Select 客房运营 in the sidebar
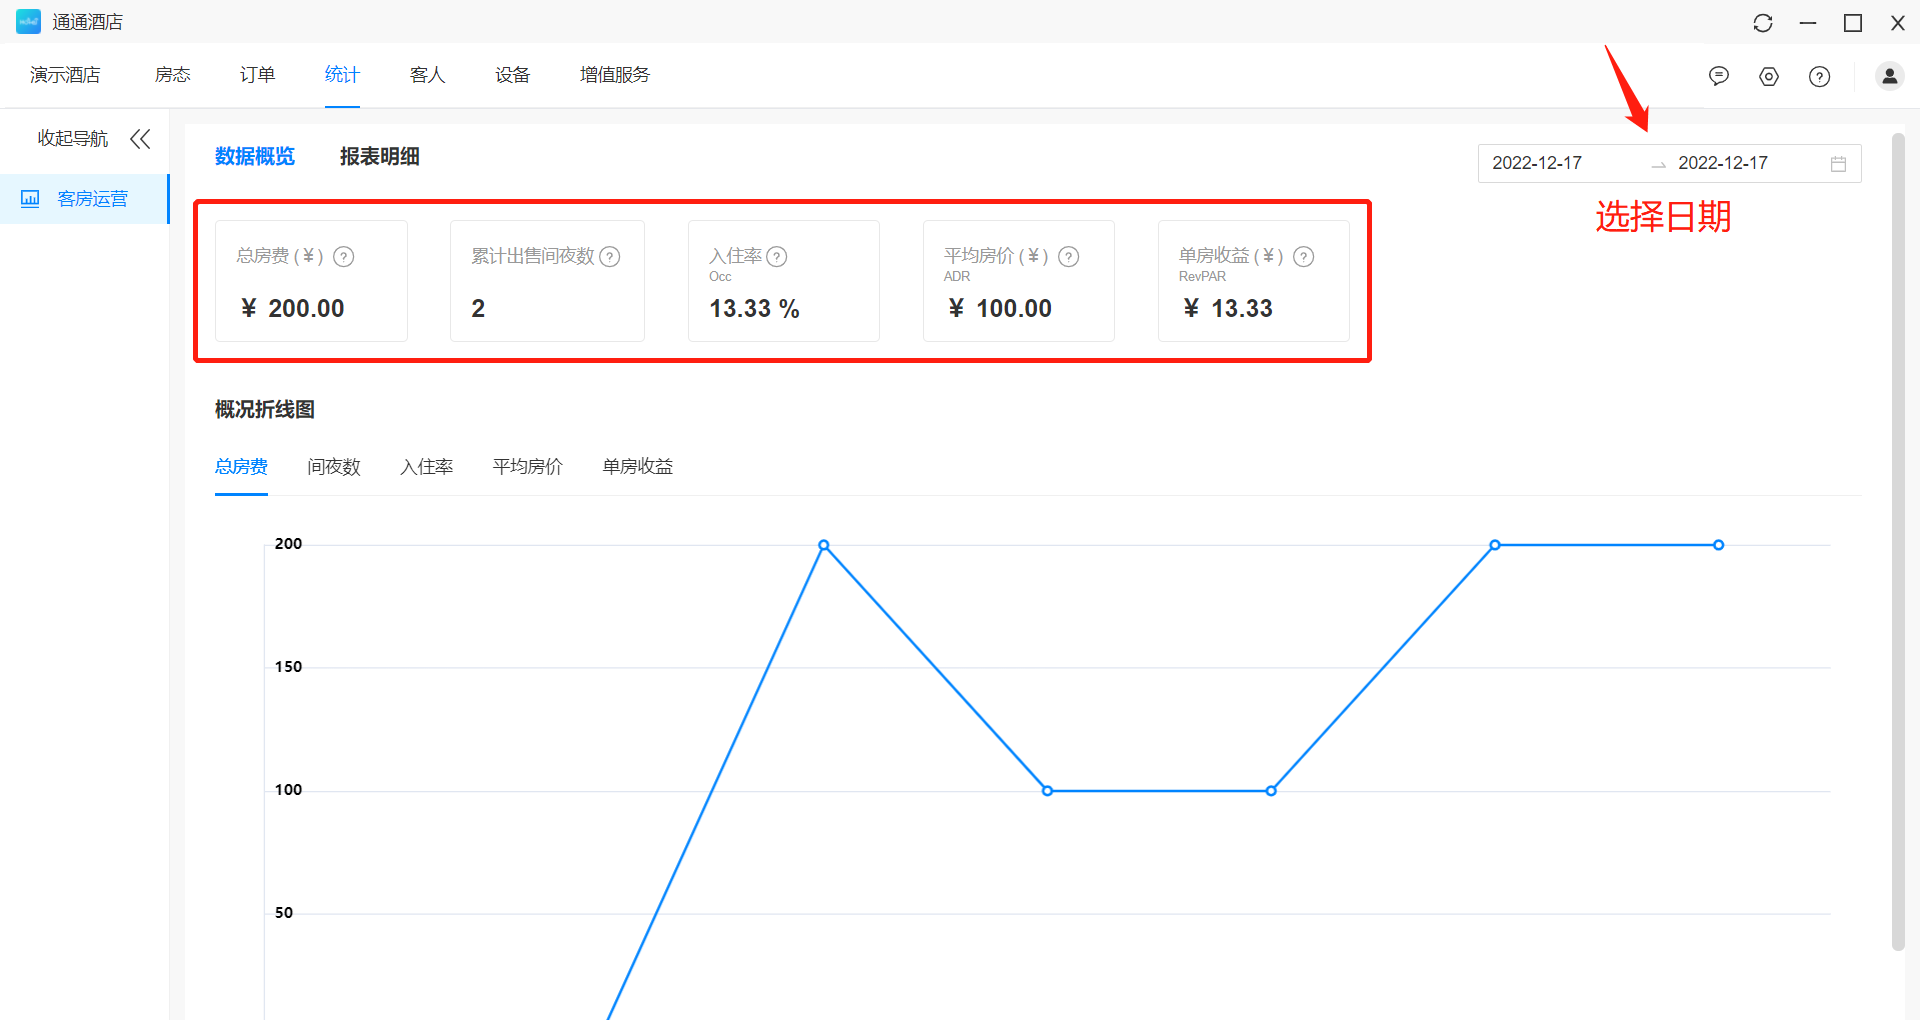Screen dimensions: 1920x1020 pos(92,199)
